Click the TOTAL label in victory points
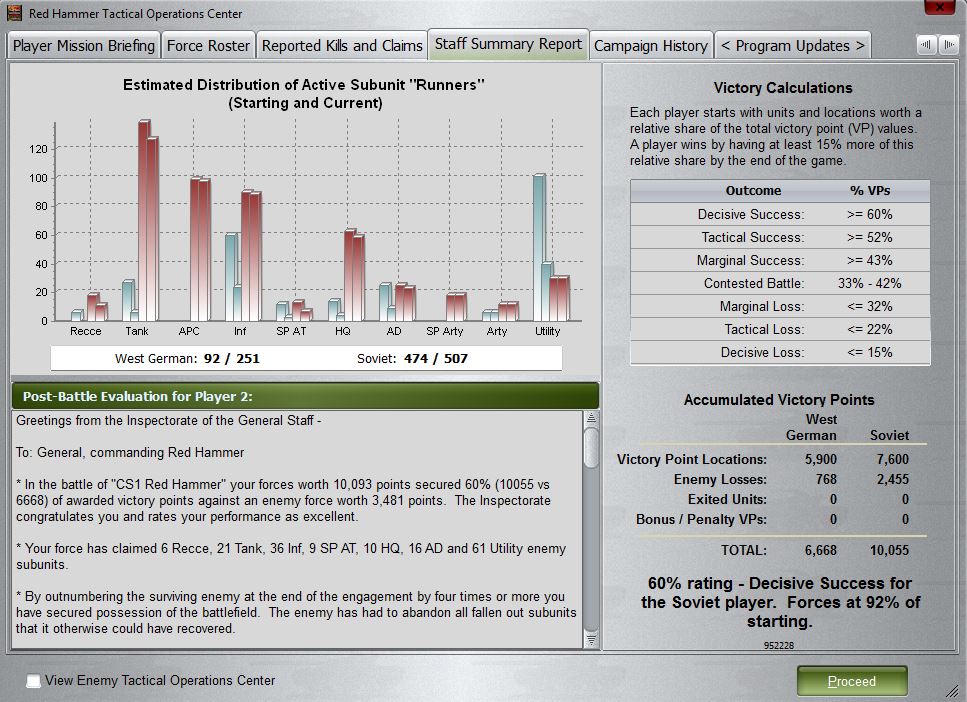967x702 pixels. coord(744,550)
